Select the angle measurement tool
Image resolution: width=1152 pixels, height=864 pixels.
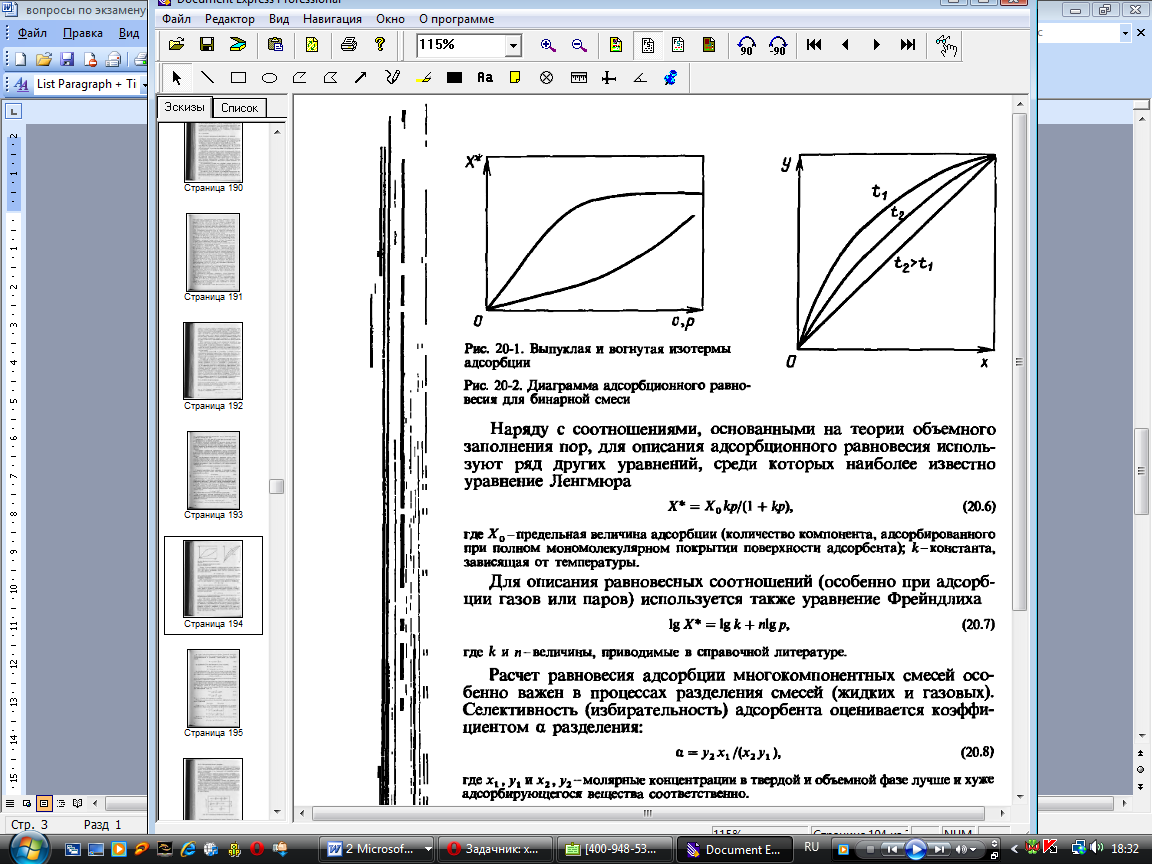pyautogui.click(x=640, y=77)
